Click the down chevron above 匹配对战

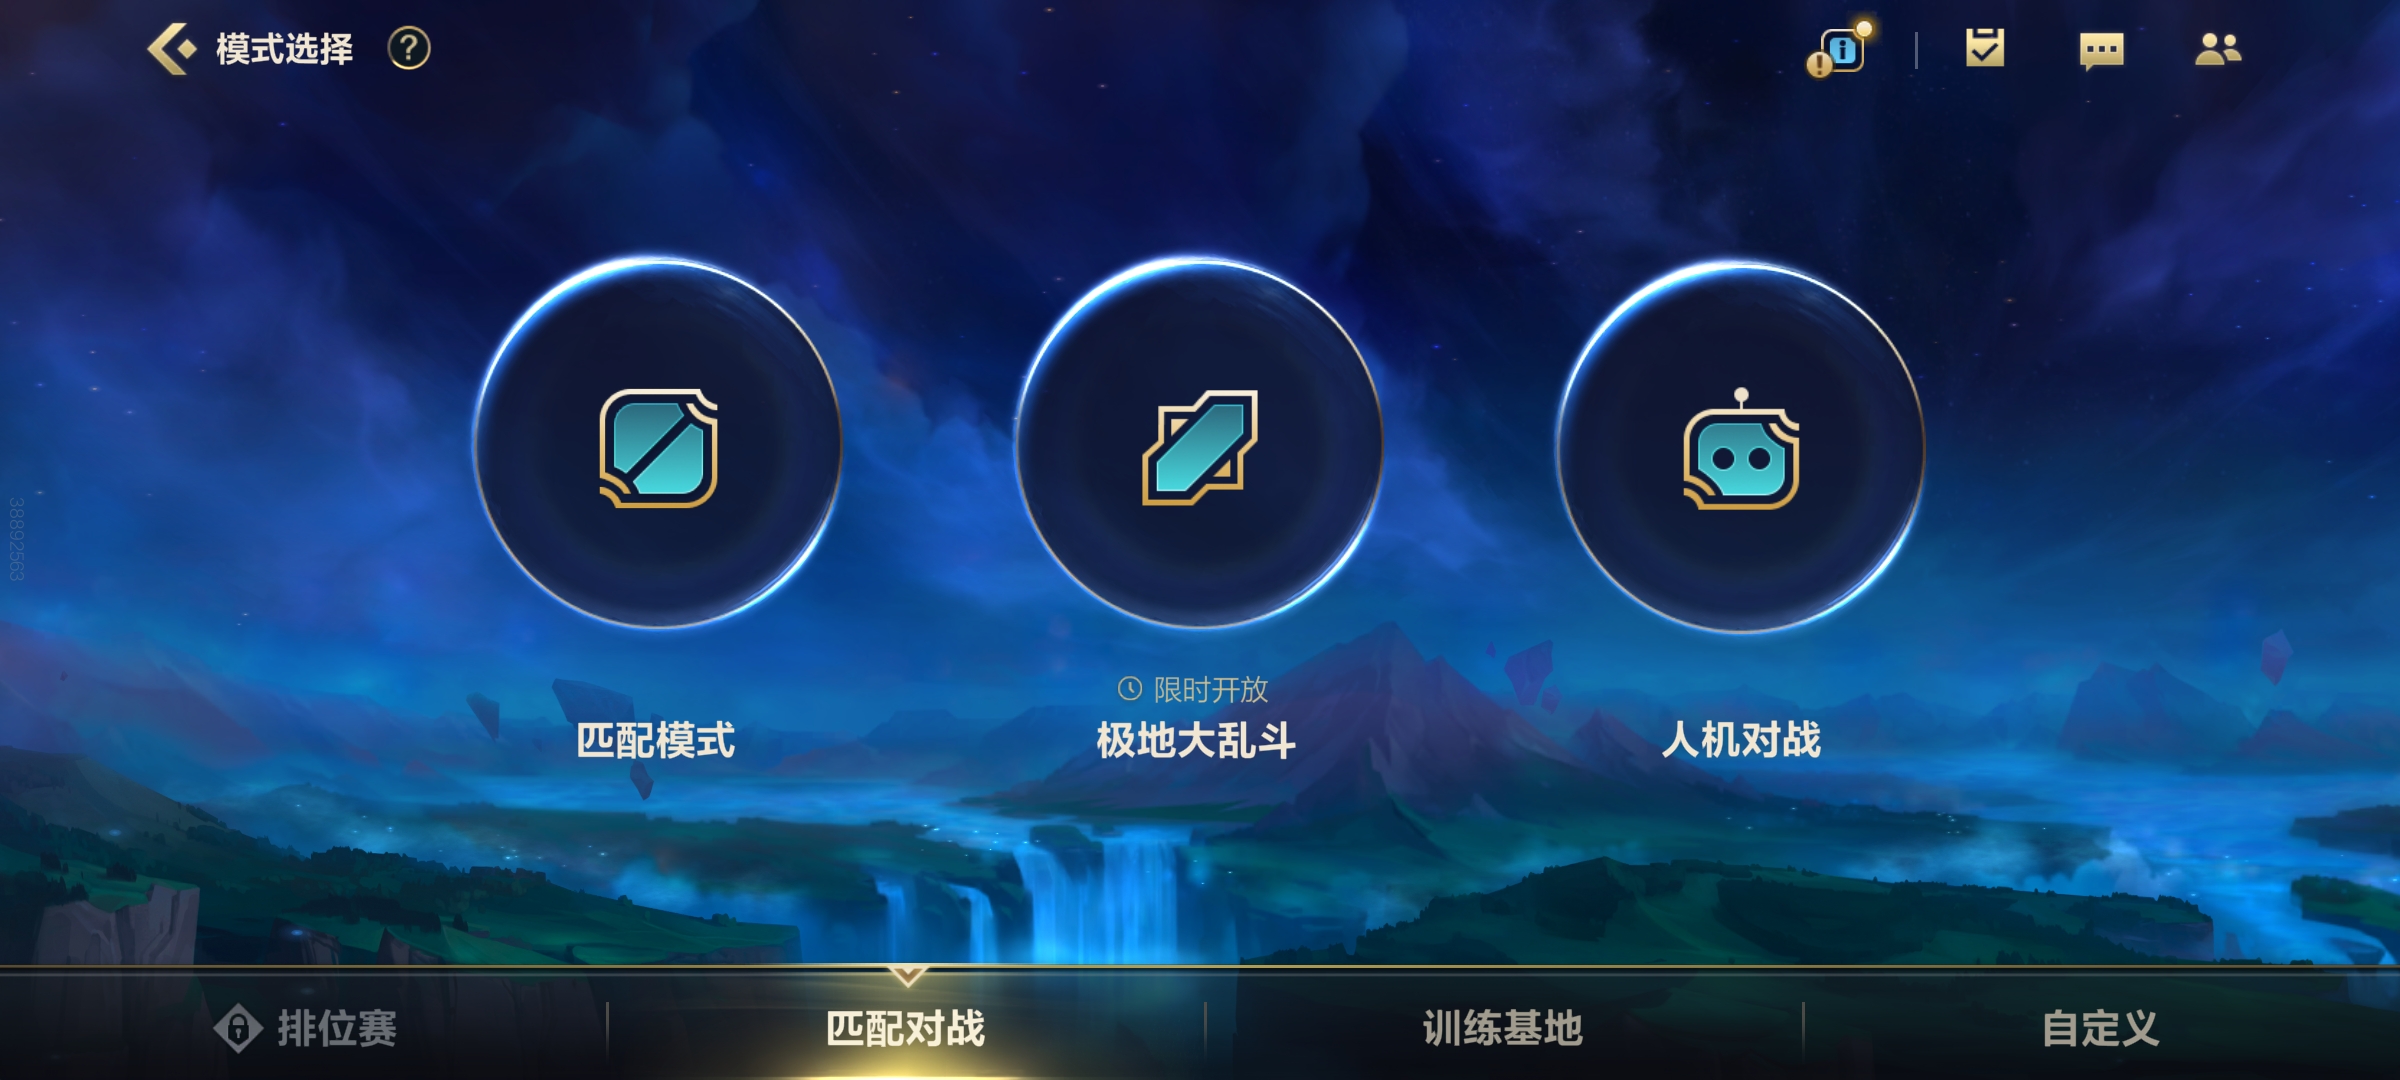pos(908,975)
